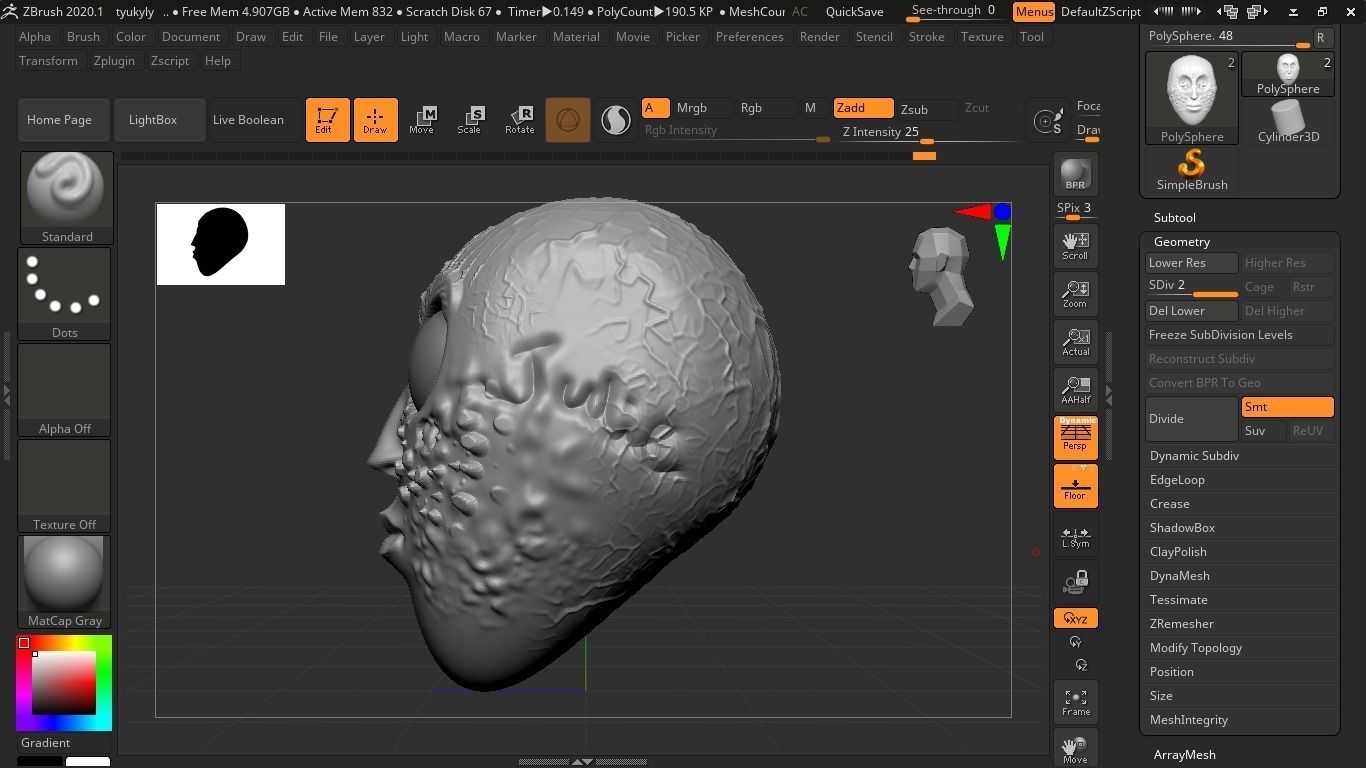1366x768 pixels.
Task: Click QuickSave at the top
Action: (x=854, y=11)
